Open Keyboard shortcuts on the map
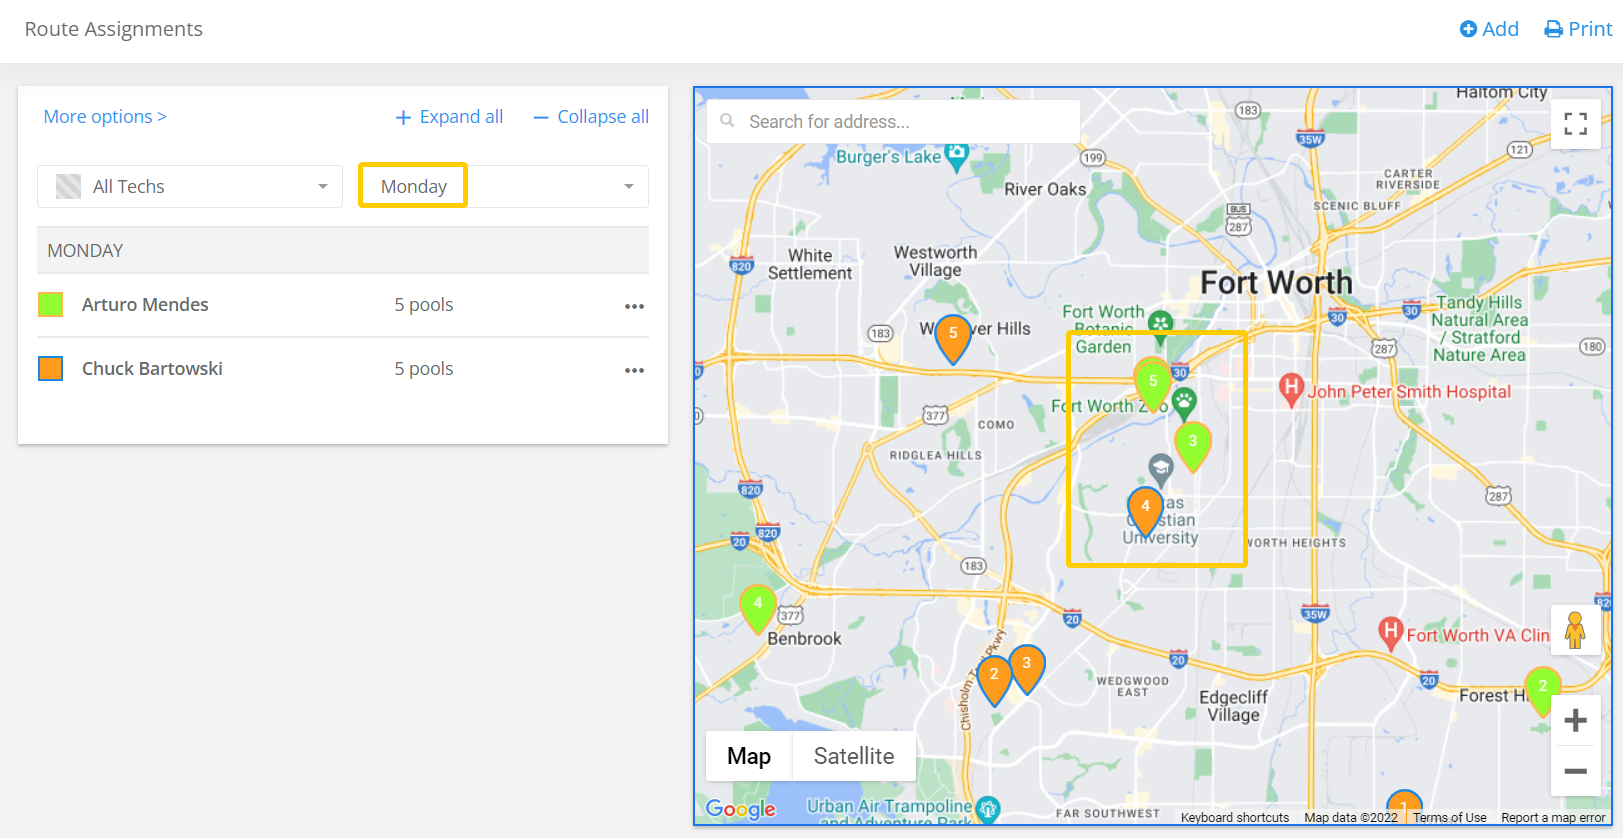This screenshot has height=838, width=1623. (x=1235, y=817)
